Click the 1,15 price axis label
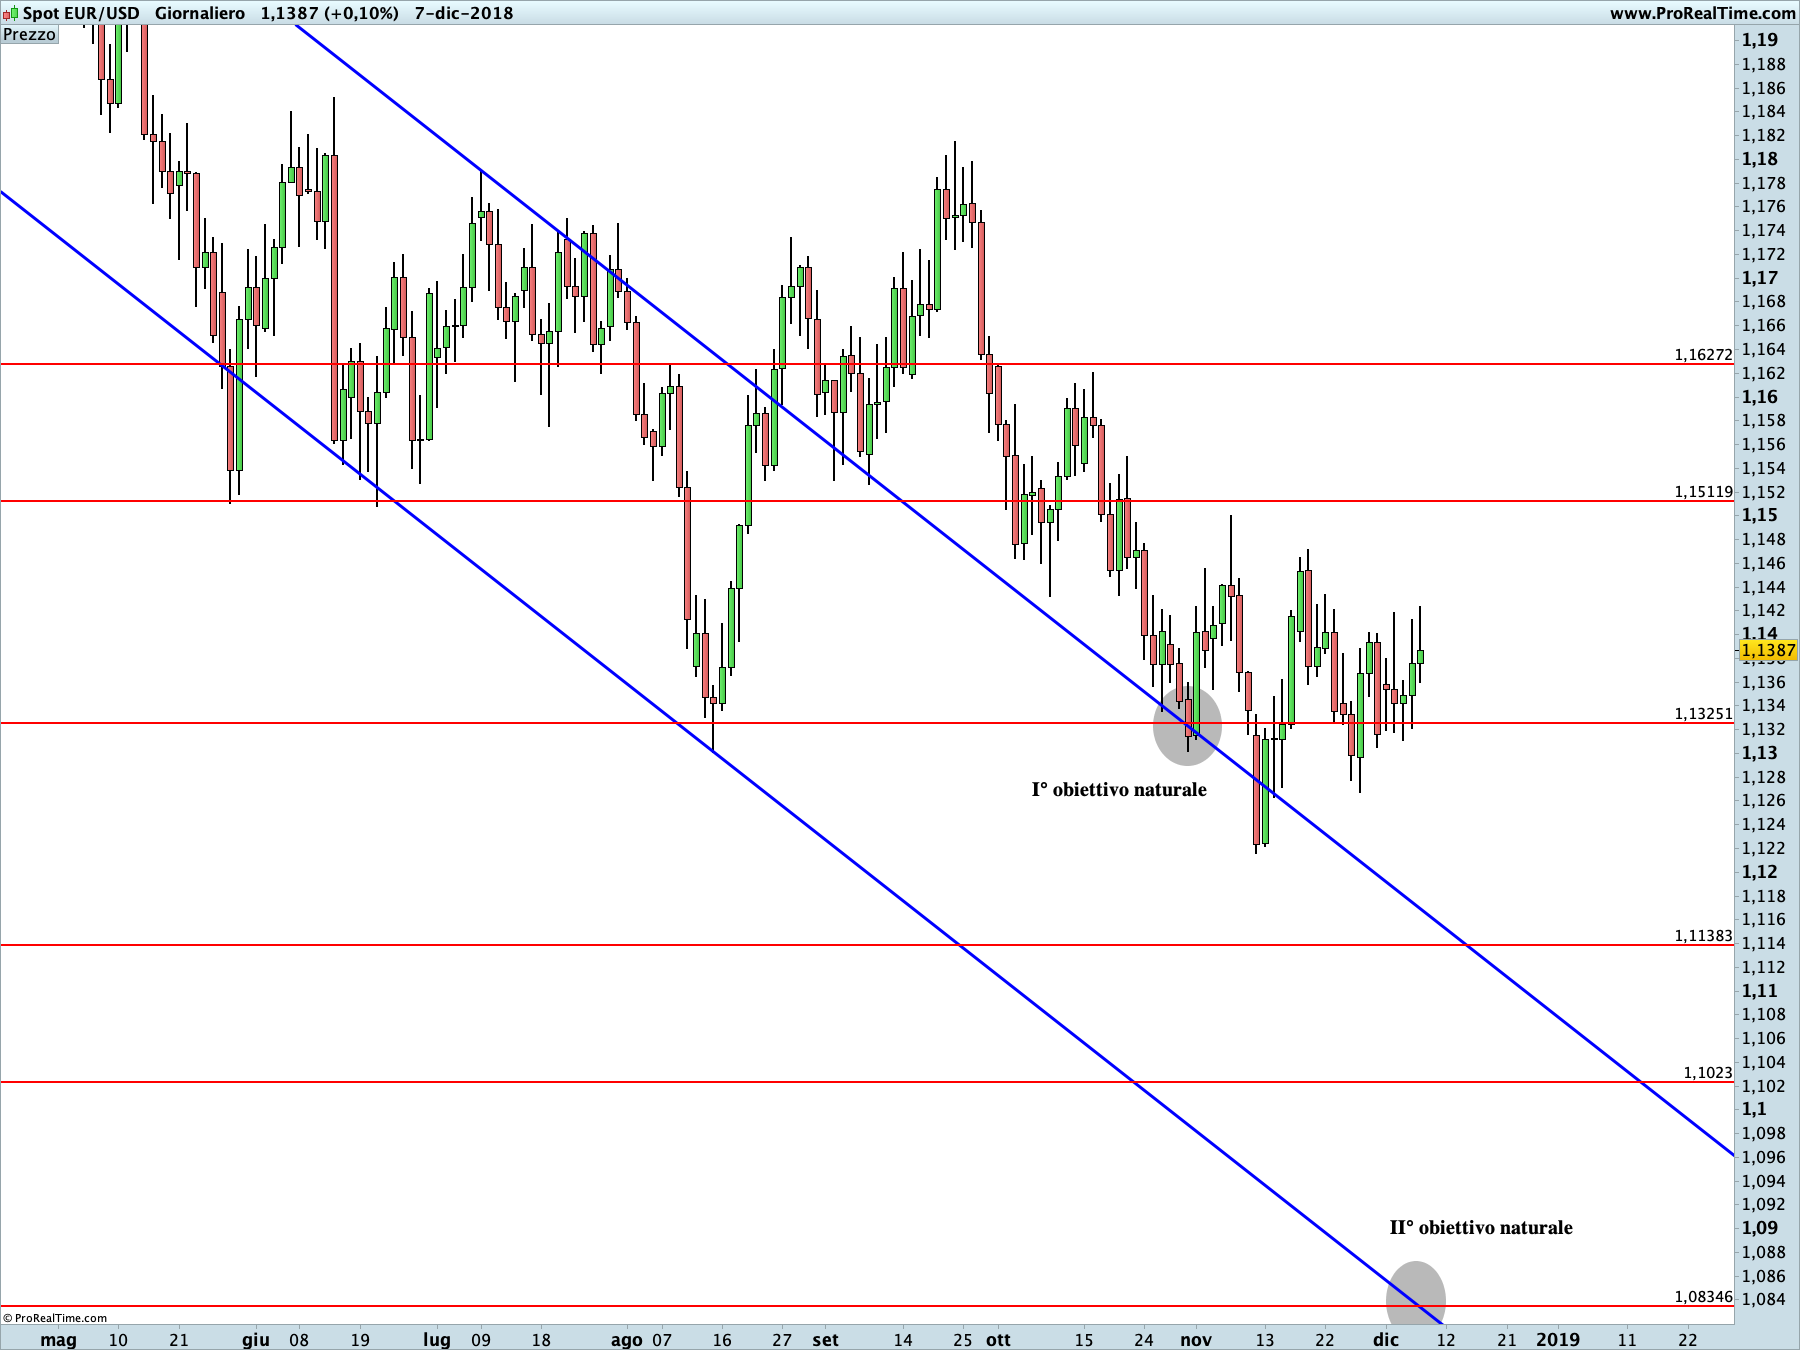The height and width of the screenshot is (1350, 1800). pyautogui.click(x=1760, y=515)
